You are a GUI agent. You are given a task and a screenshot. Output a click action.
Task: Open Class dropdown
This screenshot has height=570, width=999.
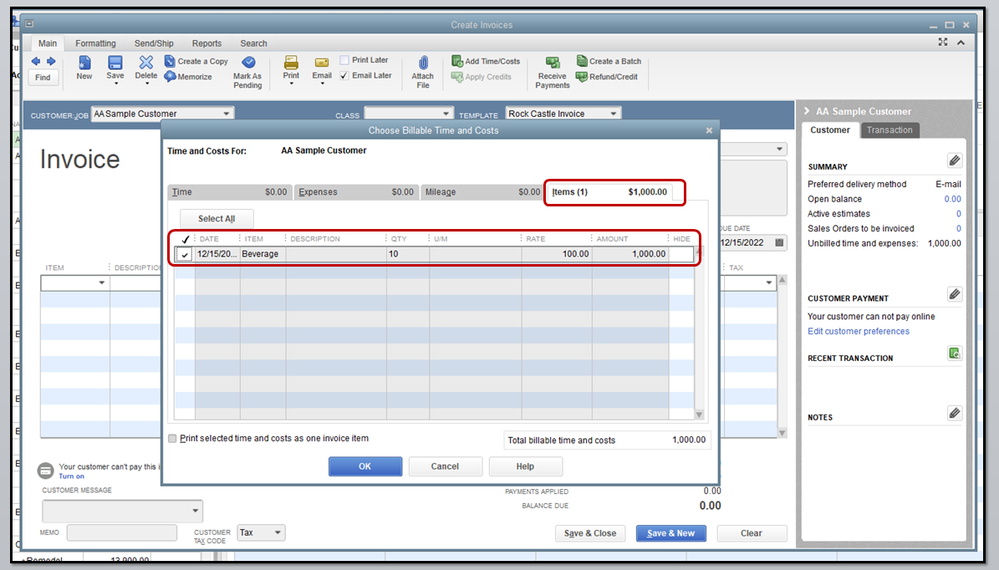(x=445, y=113)
